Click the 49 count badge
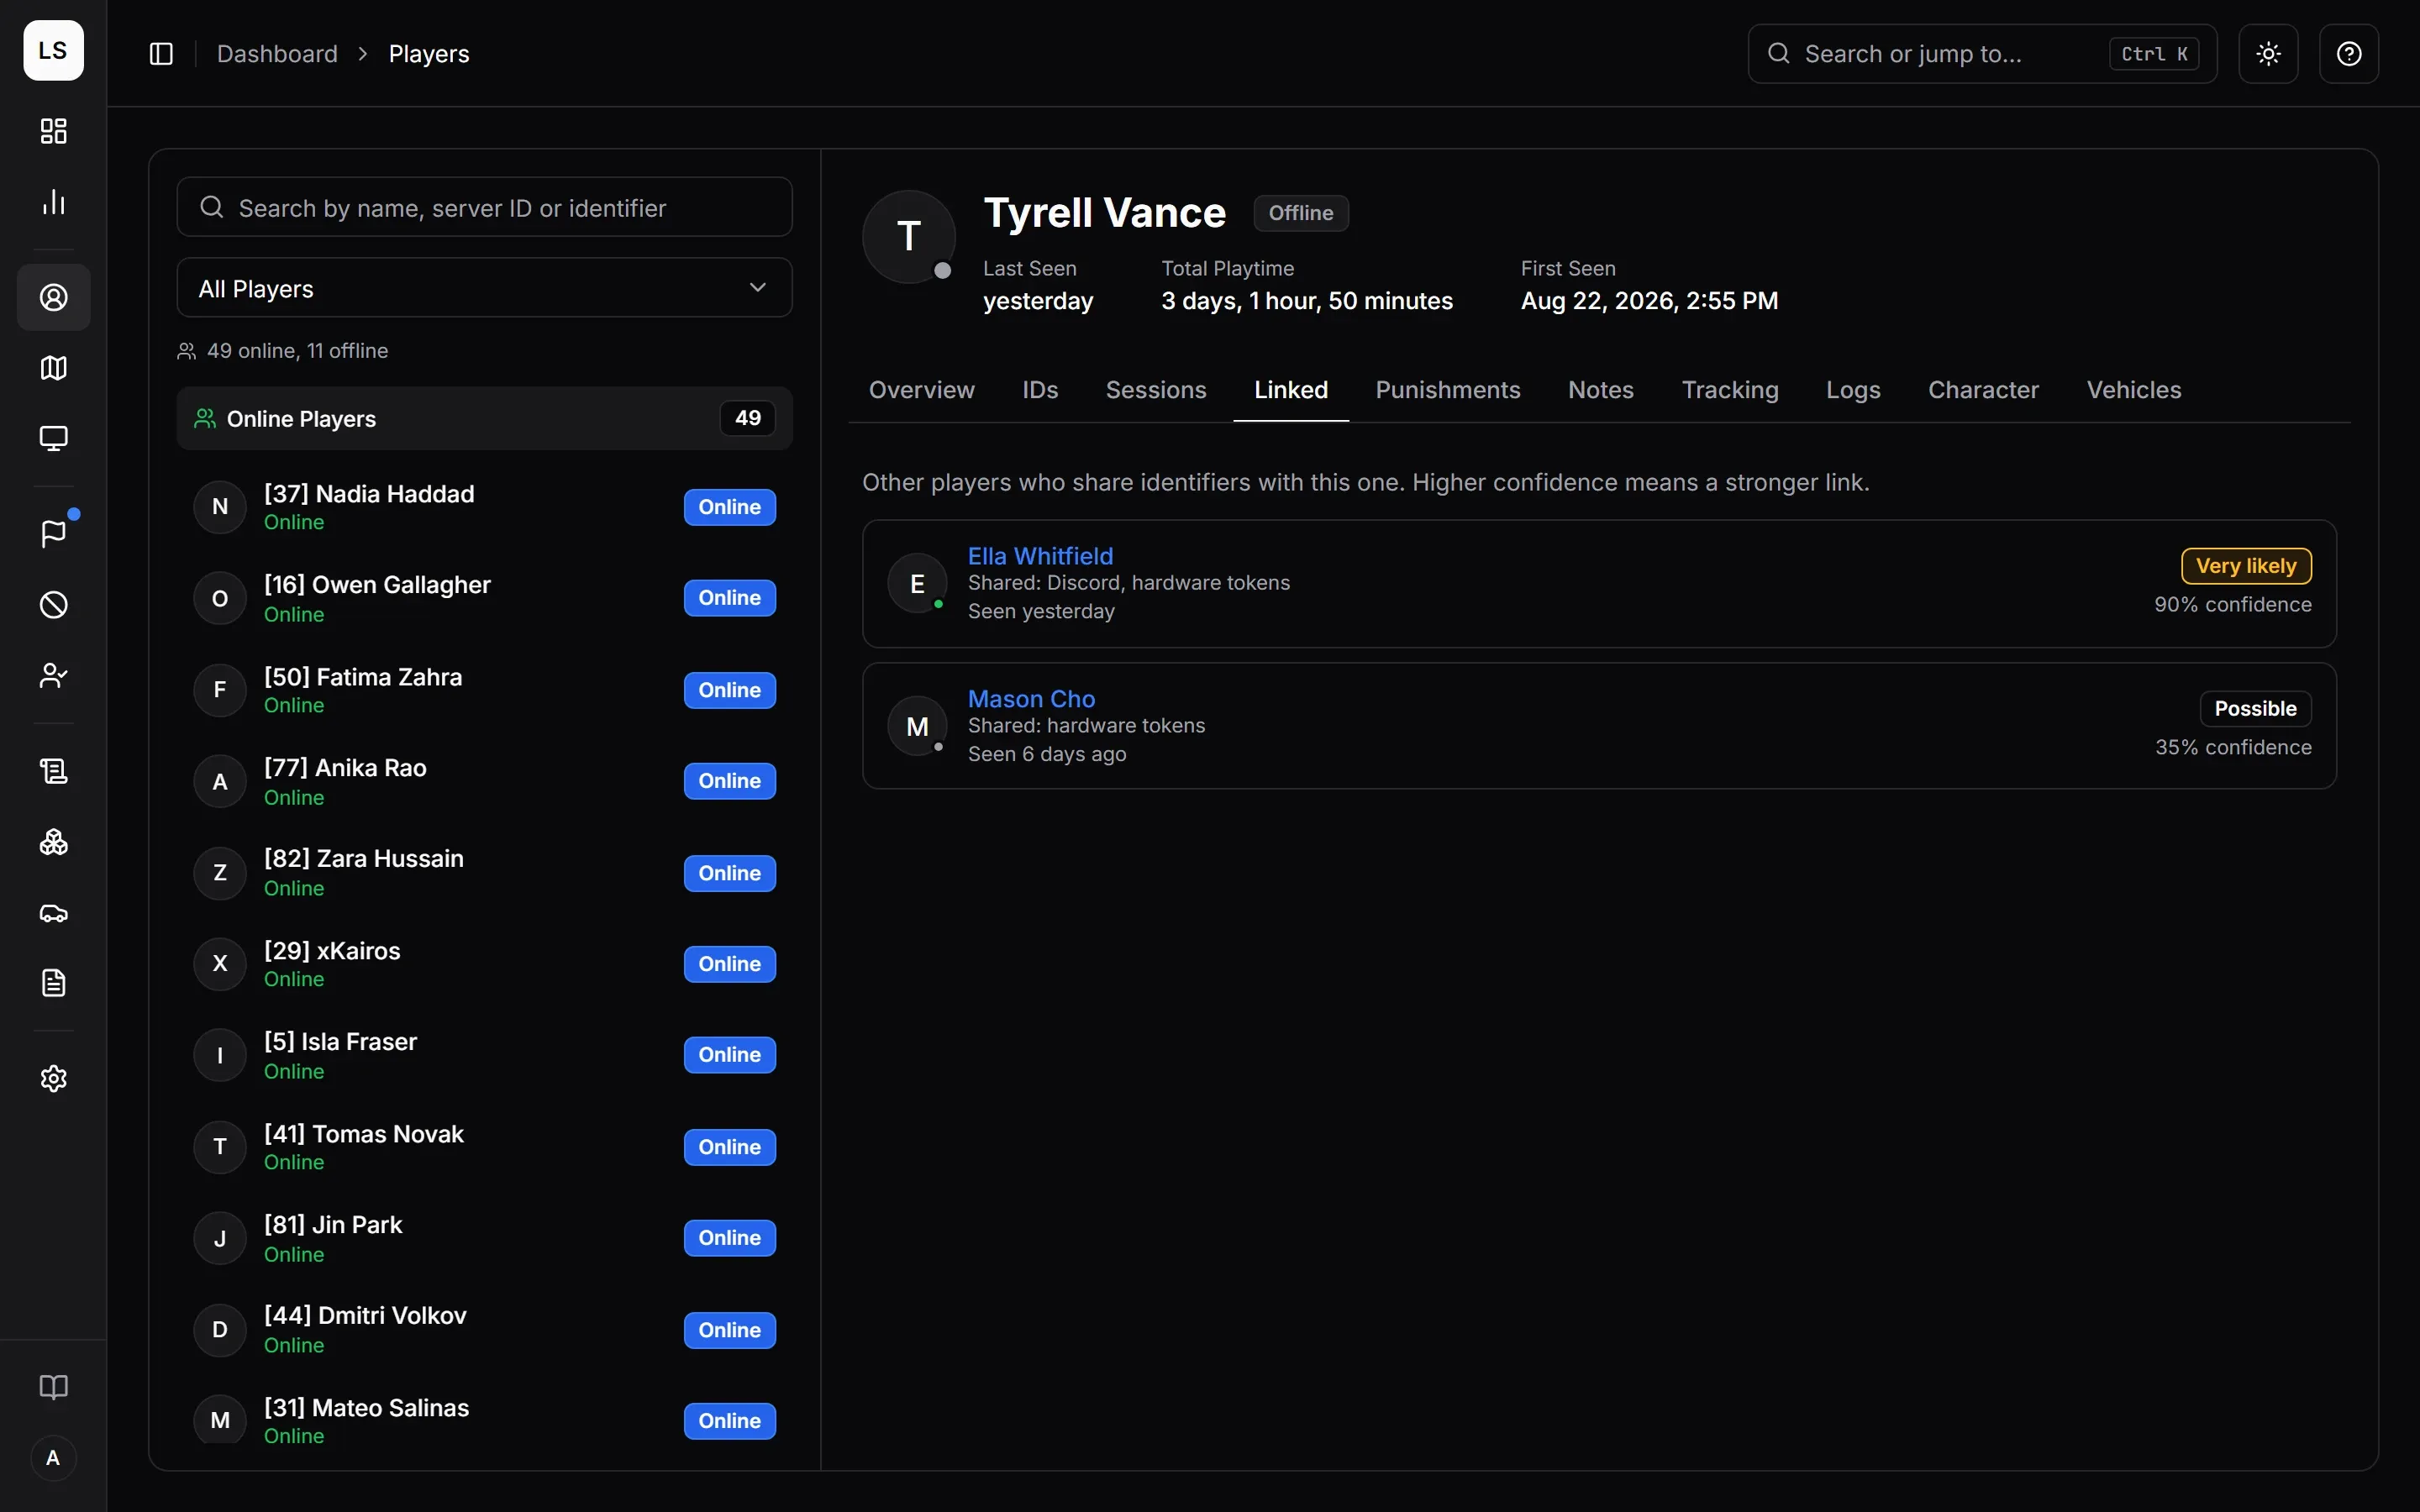The image size is (2420, 1512). point(747,418)
